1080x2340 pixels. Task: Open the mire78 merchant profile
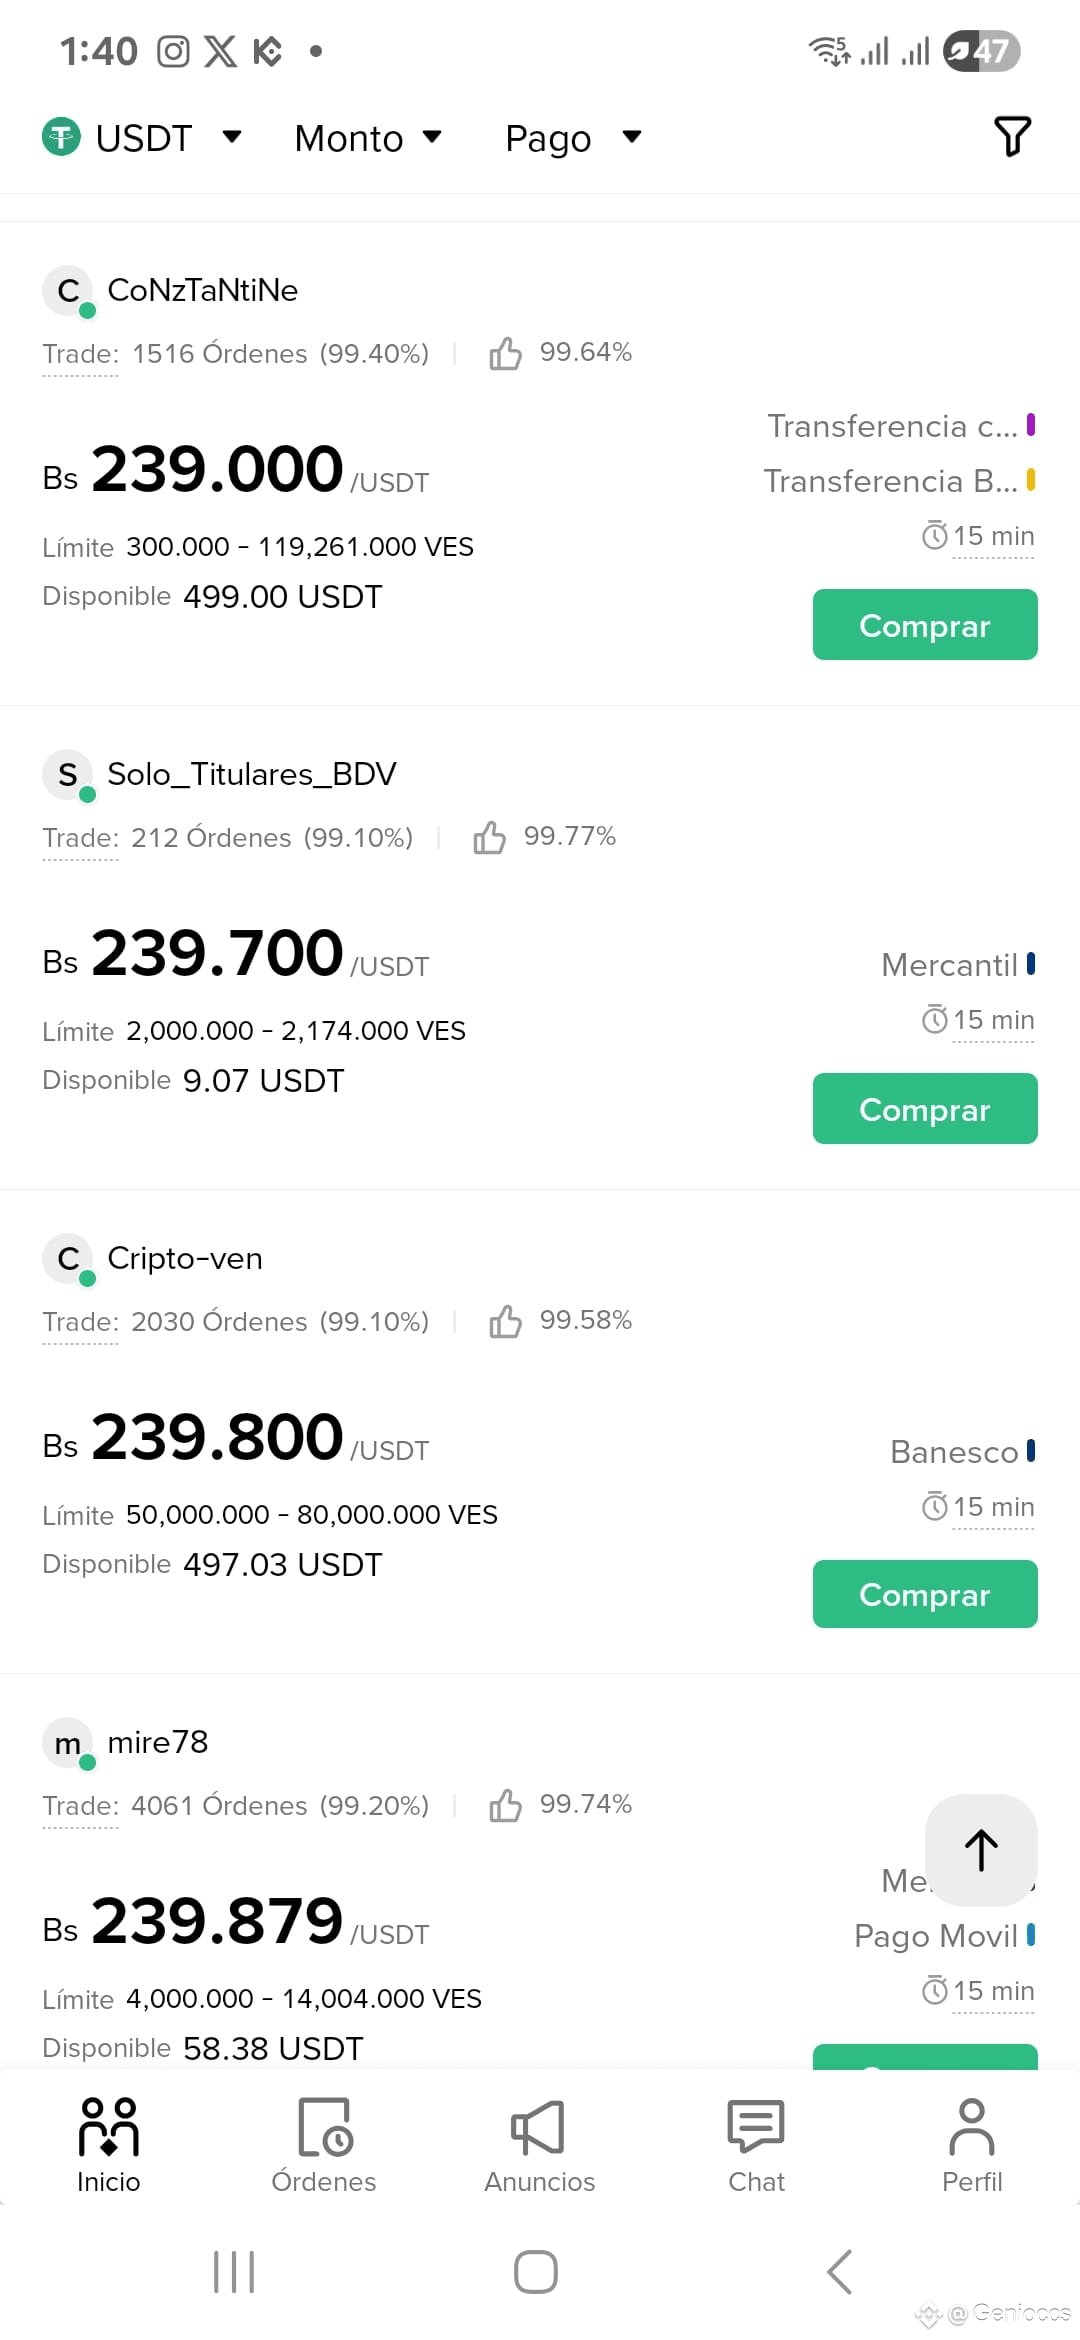point(157,1742)
